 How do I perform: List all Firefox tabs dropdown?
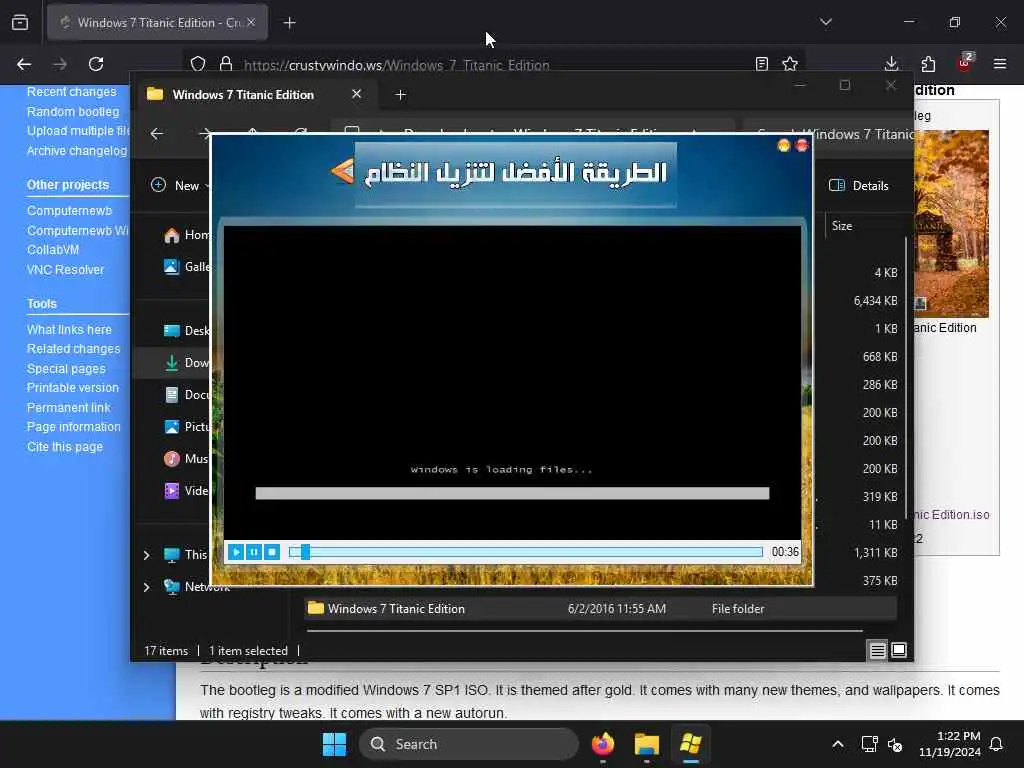(826, 22)
